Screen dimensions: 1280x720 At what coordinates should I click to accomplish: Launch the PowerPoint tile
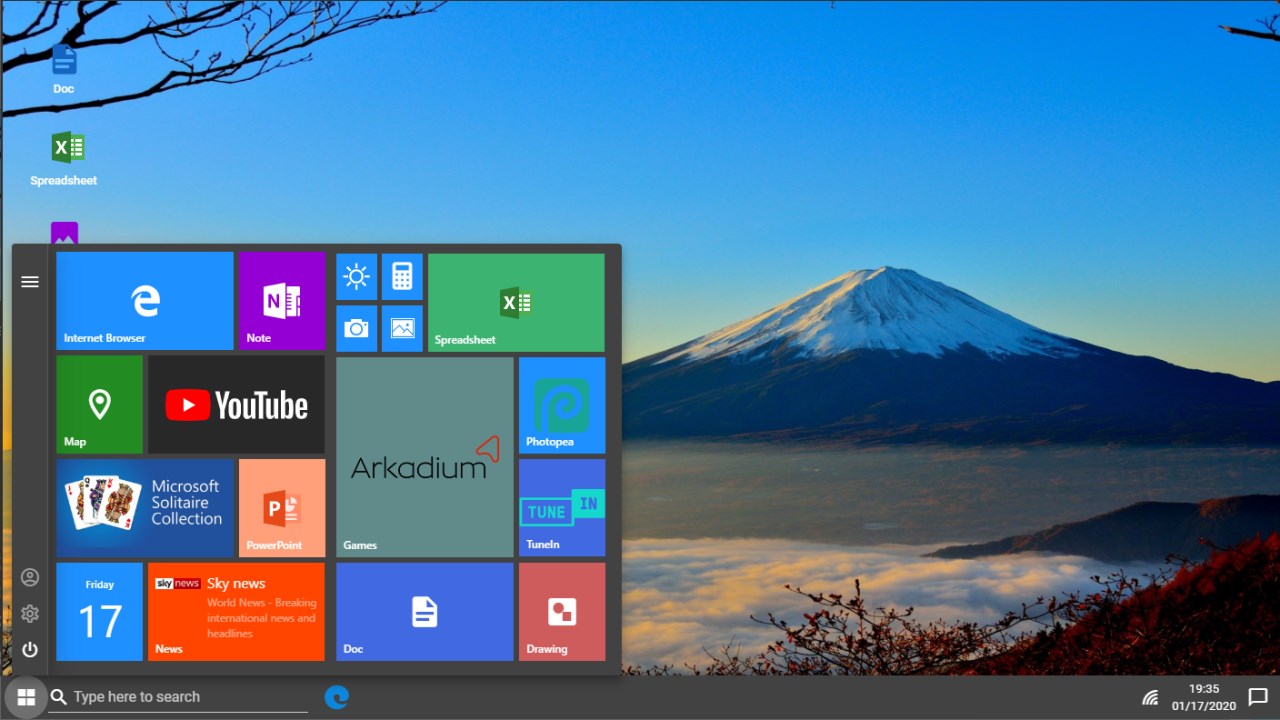(282, 508)
